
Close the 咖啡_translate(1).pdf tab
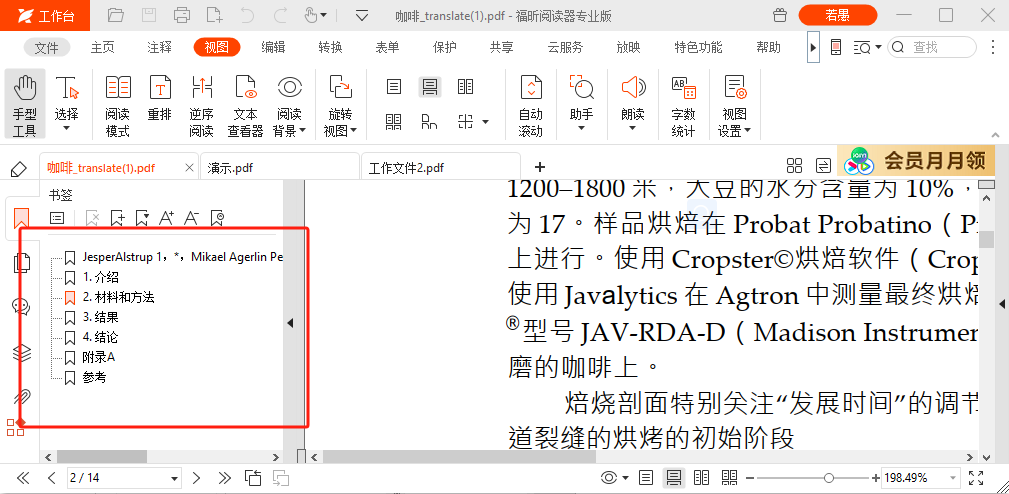(189, 168)
